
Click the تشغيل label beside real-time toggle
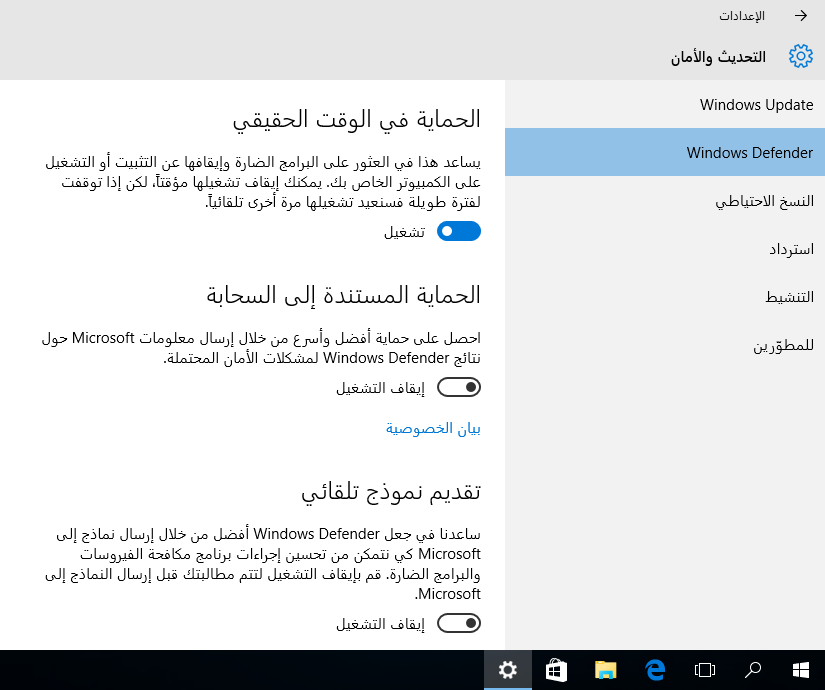pyautogui.click(x=404, y=232)
